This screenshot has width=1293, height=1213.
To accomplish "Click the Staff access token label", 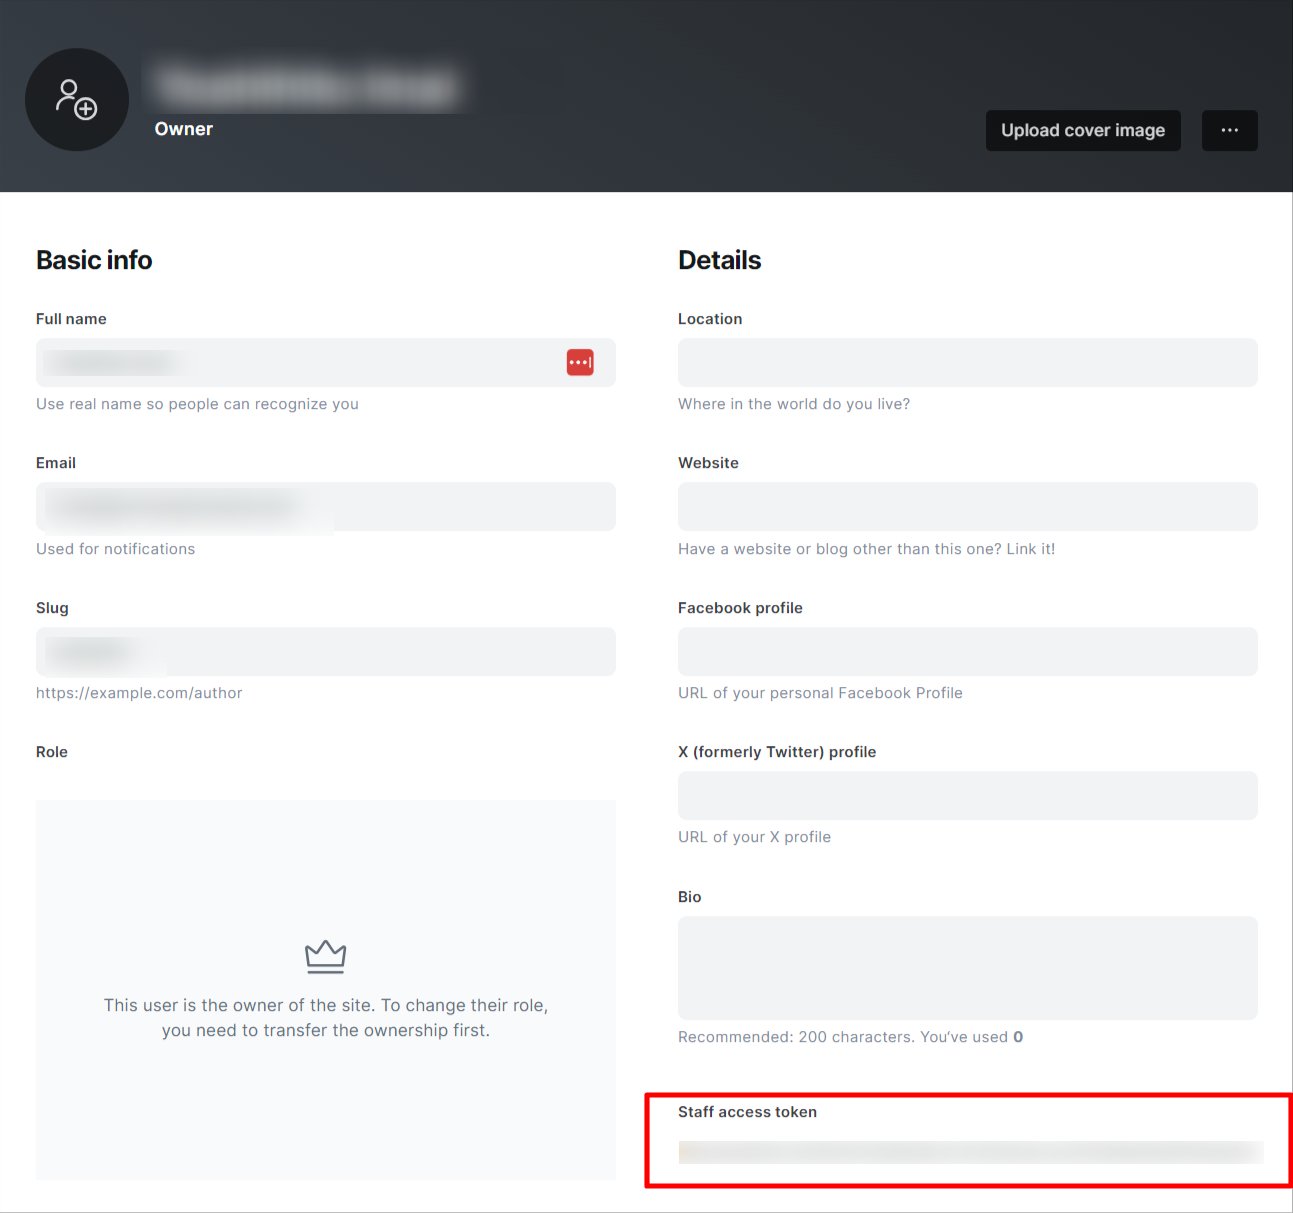I will click(x=747, y=1112).
